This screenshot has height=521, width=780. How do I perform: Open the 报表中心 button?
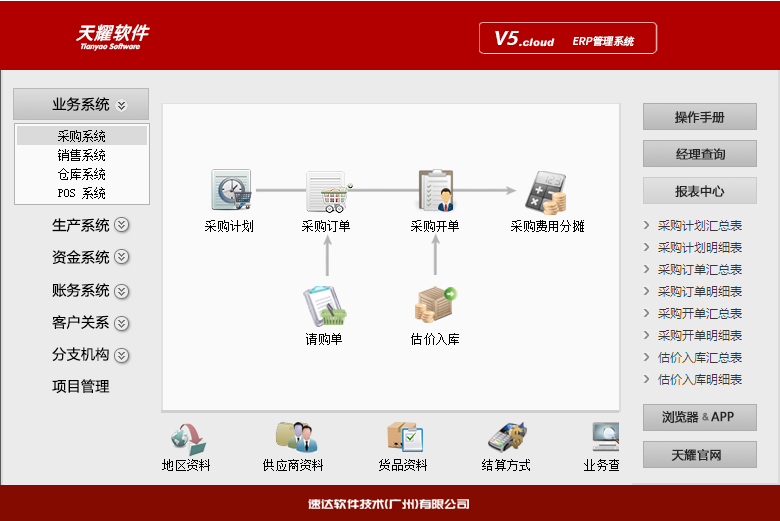[700, 191]
